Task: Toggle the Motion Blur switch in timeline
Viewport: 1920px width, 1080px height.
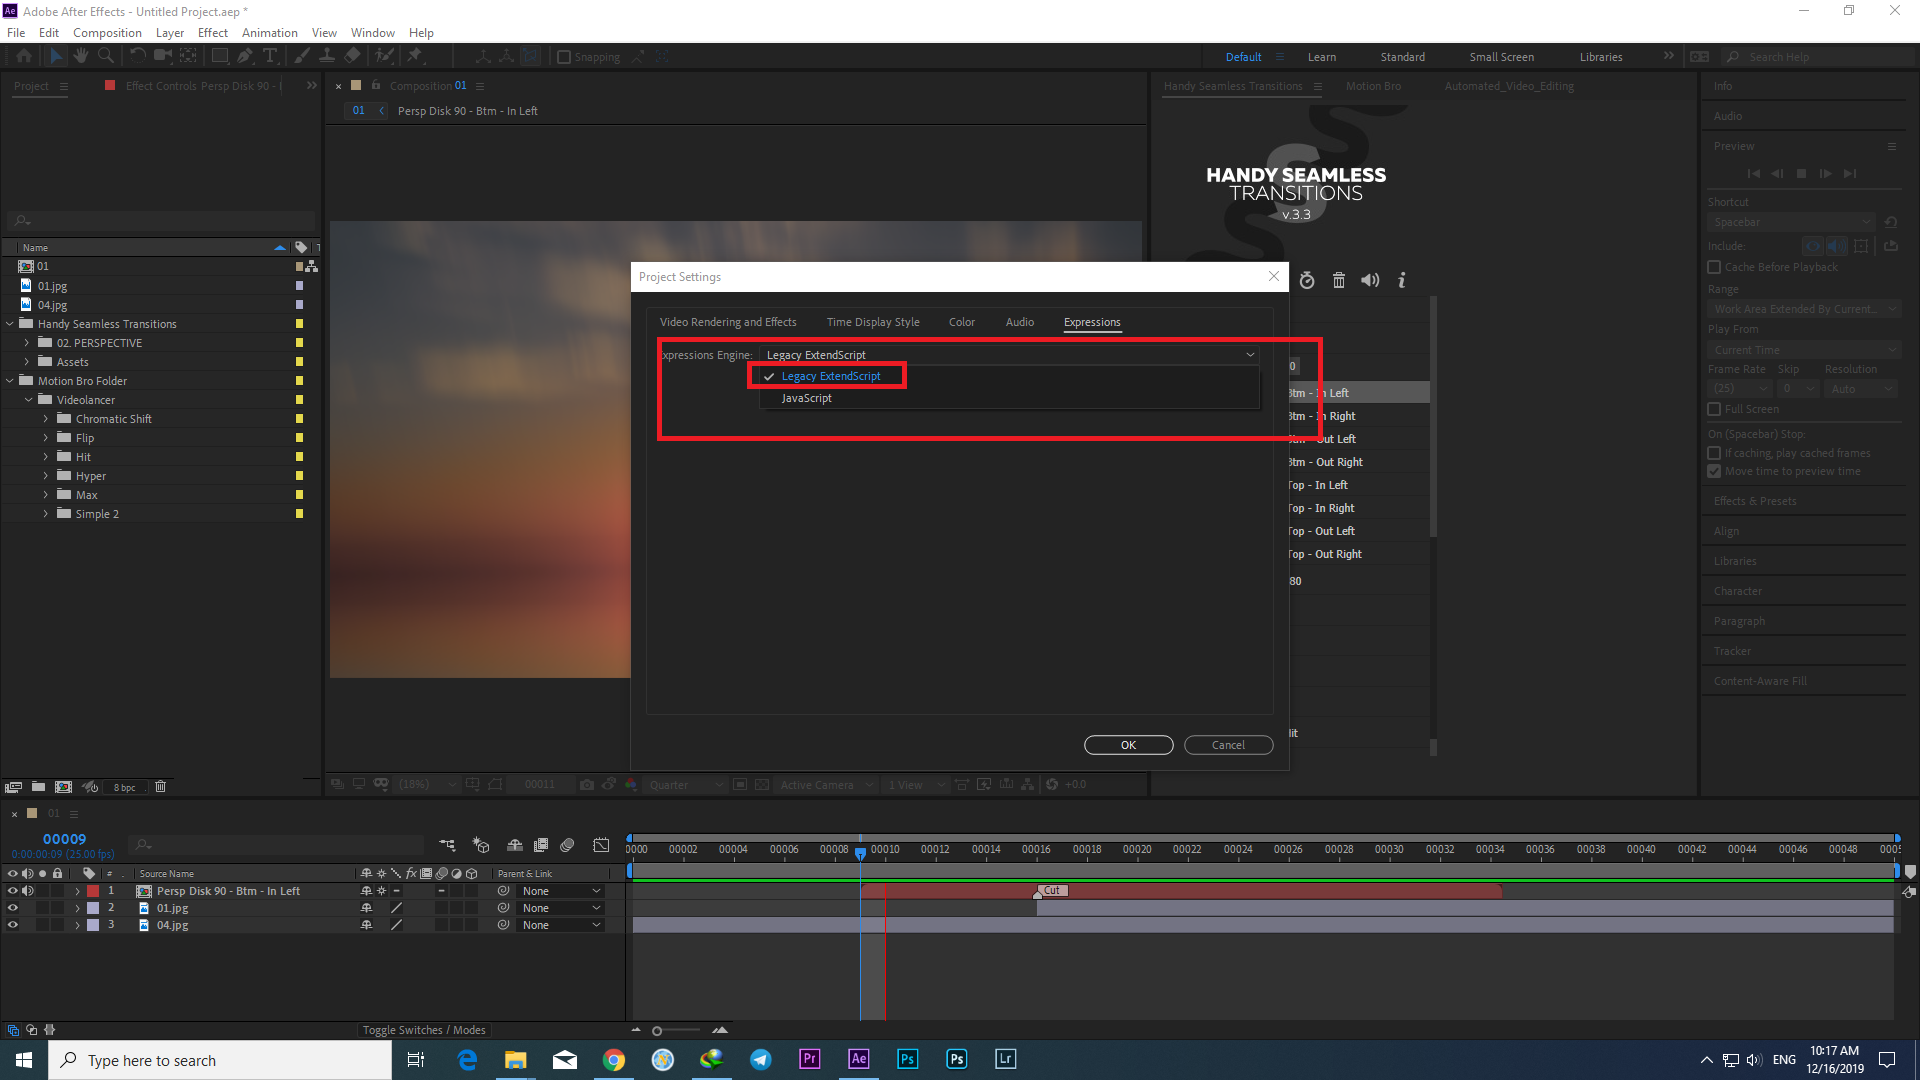Action: (x=567, y=845)
